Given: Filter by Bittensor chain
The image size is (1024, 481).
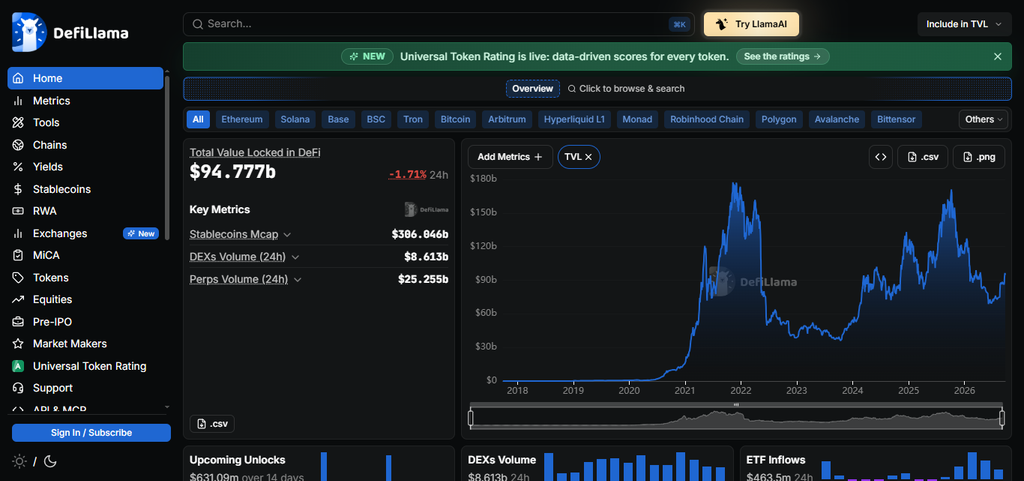Looking at the screenshot, I should 897,119.
